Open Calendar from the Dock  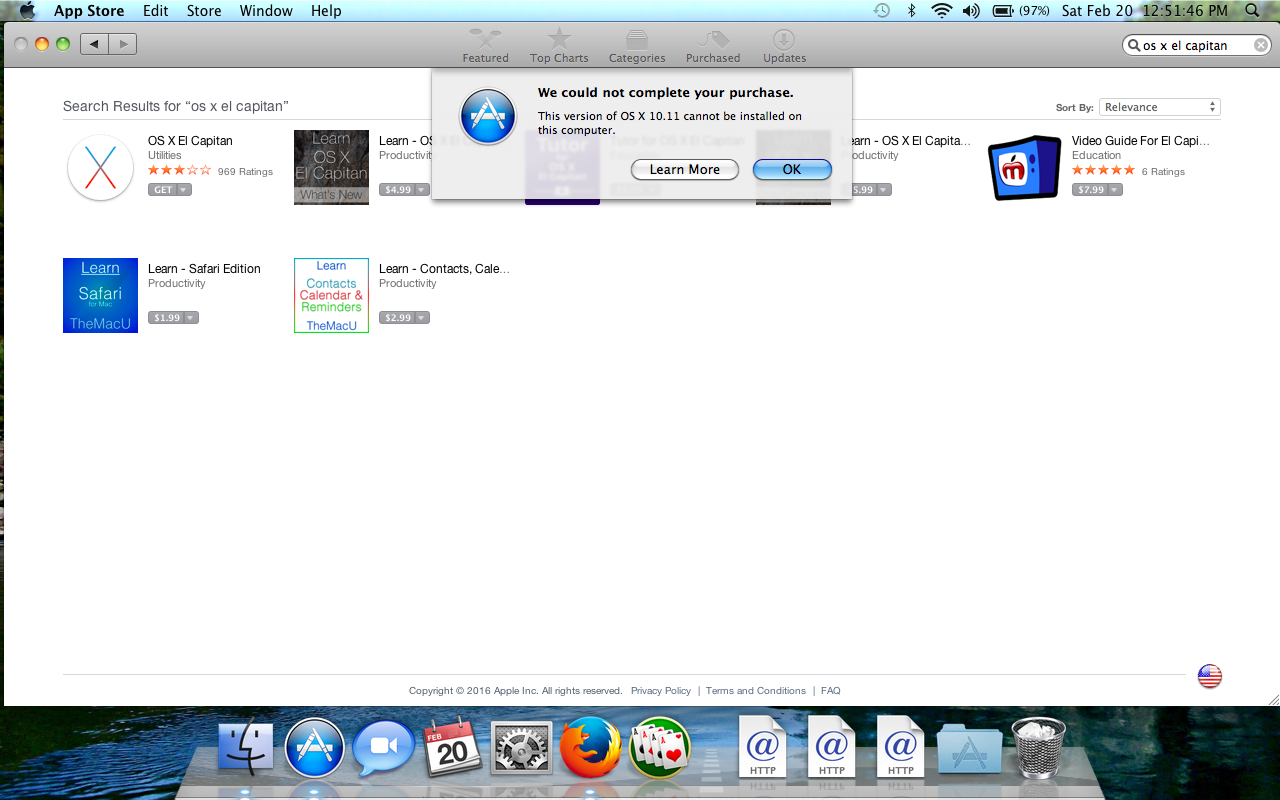point(453,748)
